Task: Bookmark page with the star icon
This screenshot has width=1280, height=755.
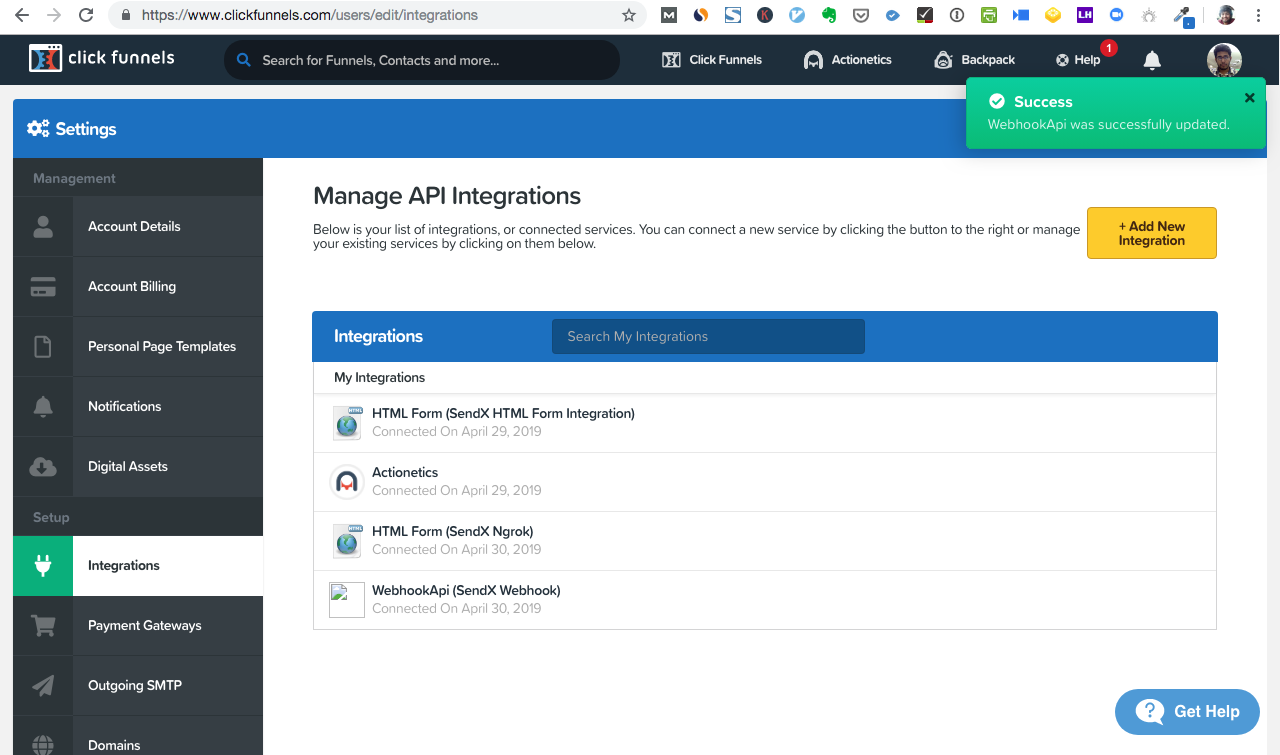Action: pyautogui.click(x=628, y=15)
